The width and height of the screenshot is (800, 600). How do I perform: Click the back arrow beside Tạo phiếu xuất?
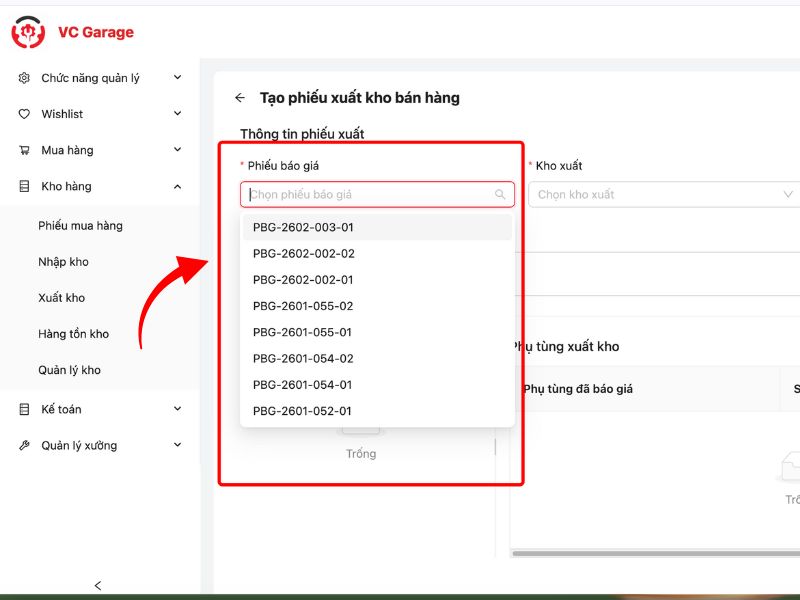[x=239, y=98]
